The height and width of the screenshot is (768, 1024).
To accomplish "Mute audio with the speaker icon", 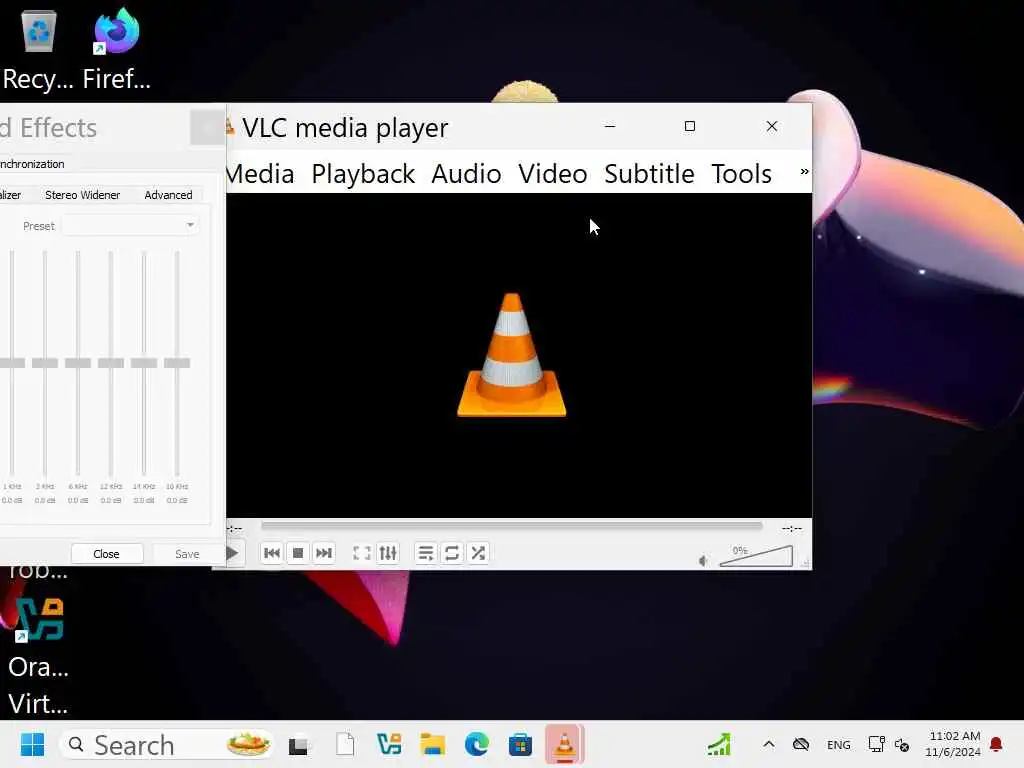I will 703,560.
